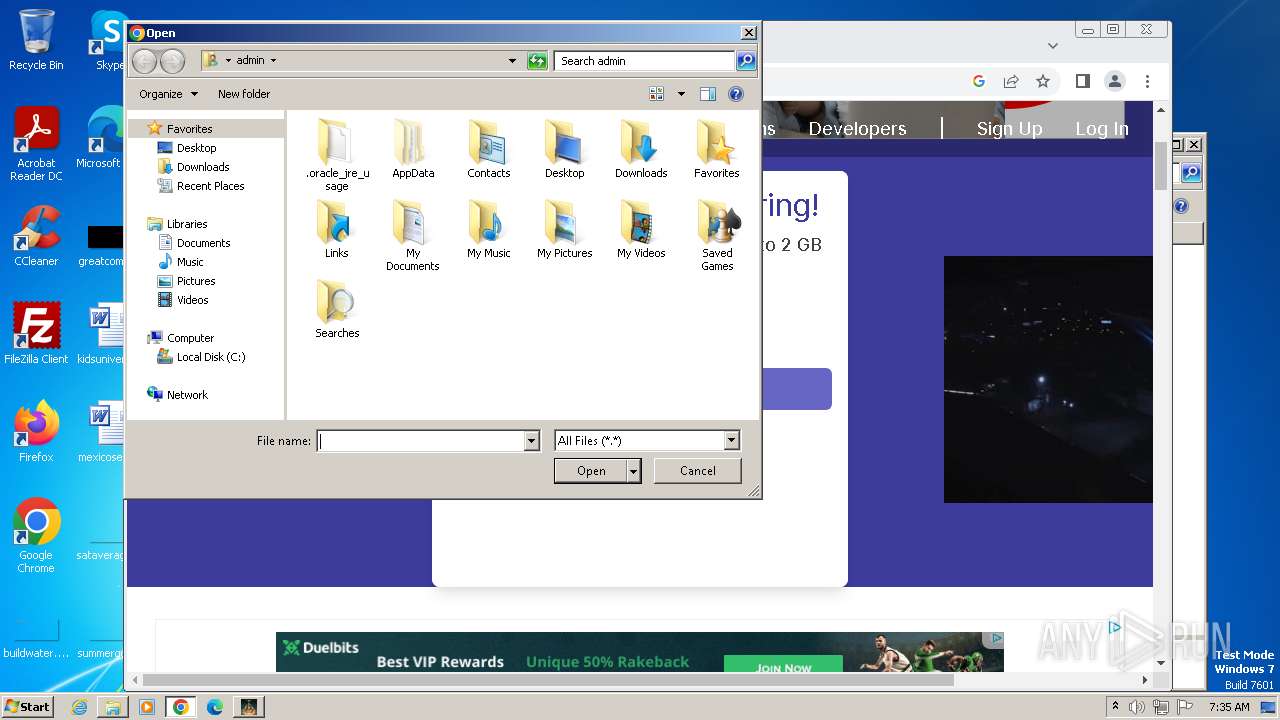Click Sign Up link on the web page

[x=1009, y=129]
